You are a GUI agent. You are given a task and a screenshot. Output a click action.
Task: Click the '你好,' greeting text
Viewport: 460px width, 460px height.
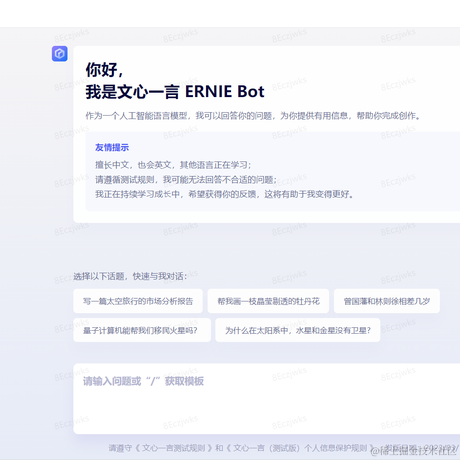coord(104,70)
